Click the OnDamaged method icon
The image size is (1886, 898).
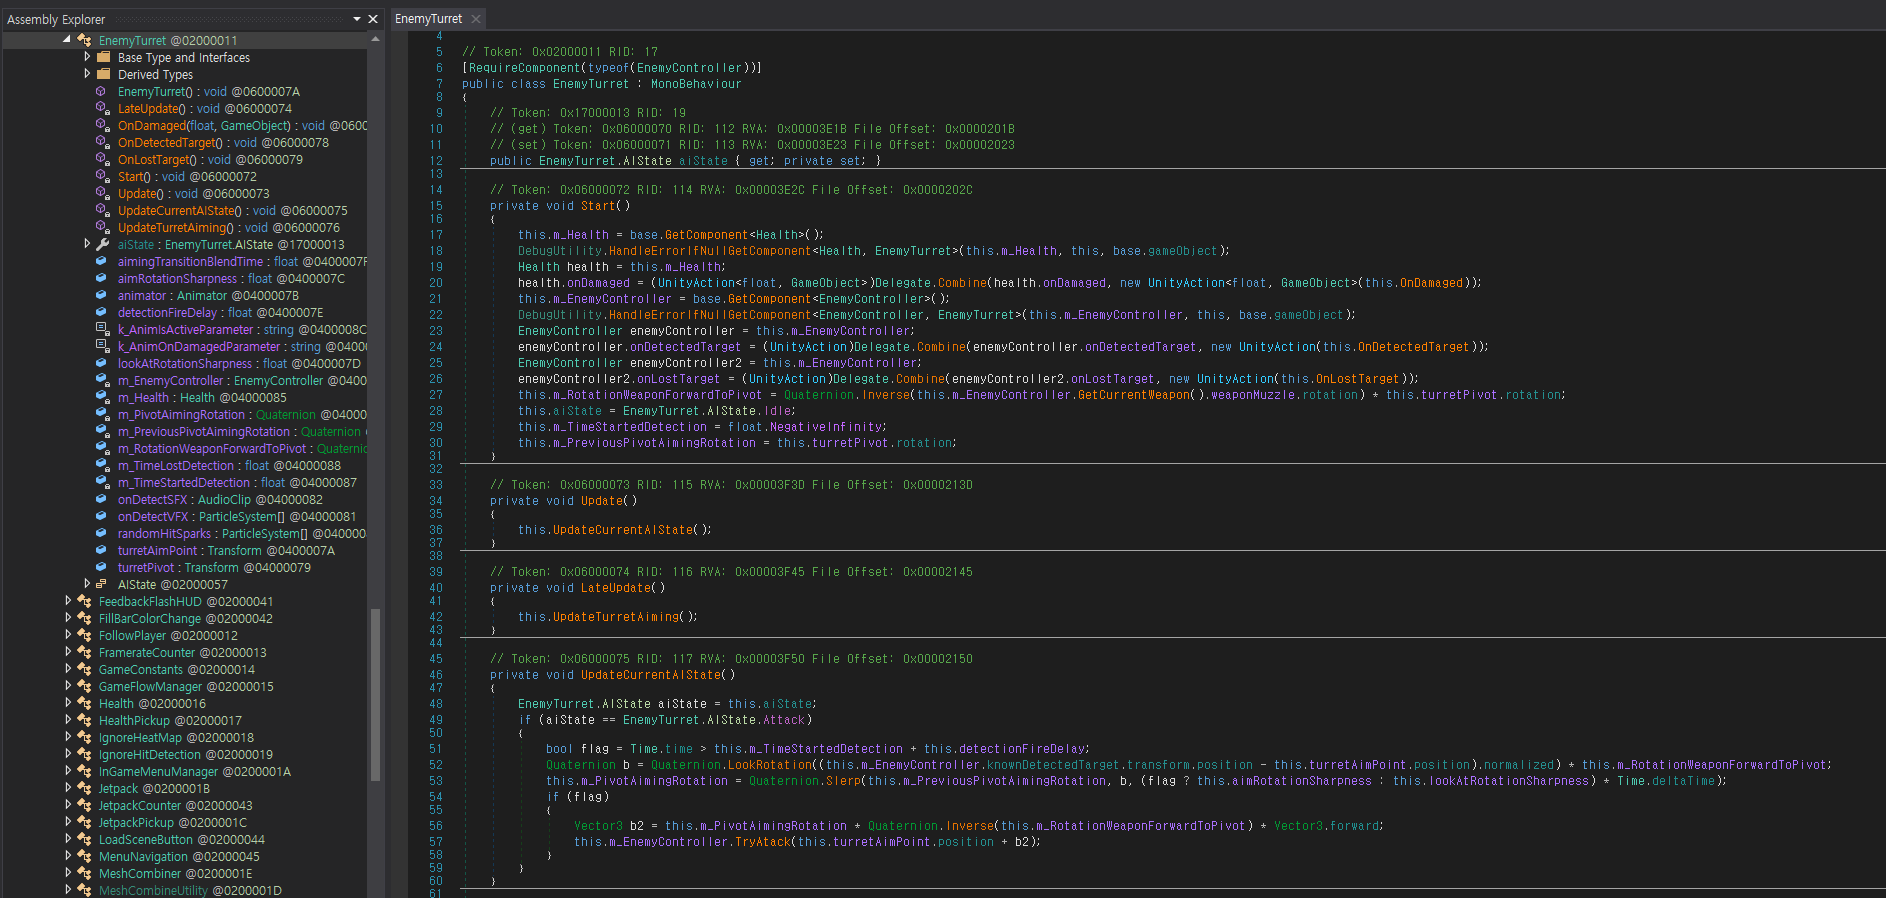(101, 125)
